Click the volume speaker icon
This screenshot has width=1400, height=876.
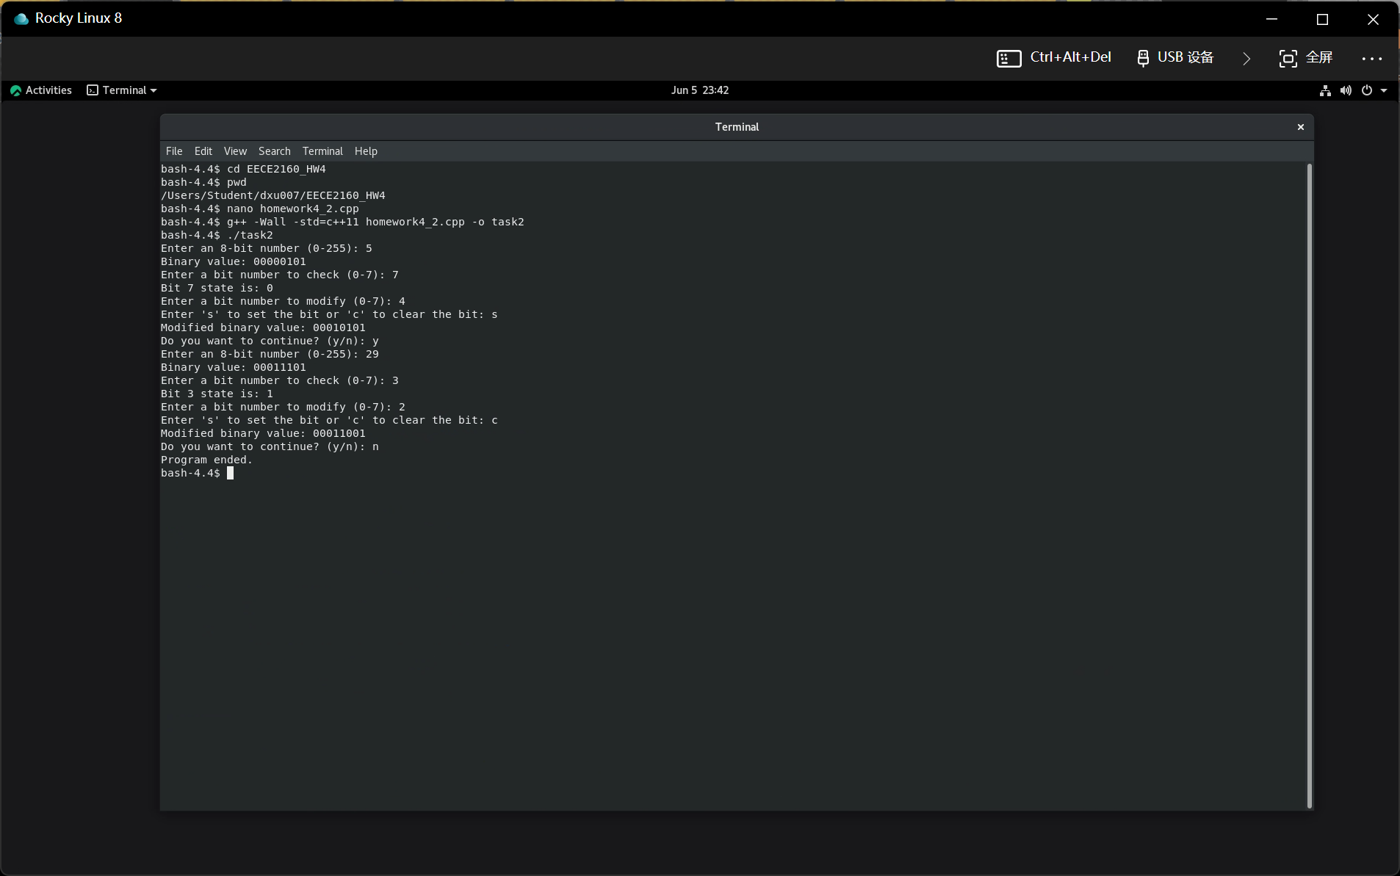pos(1346,90)
